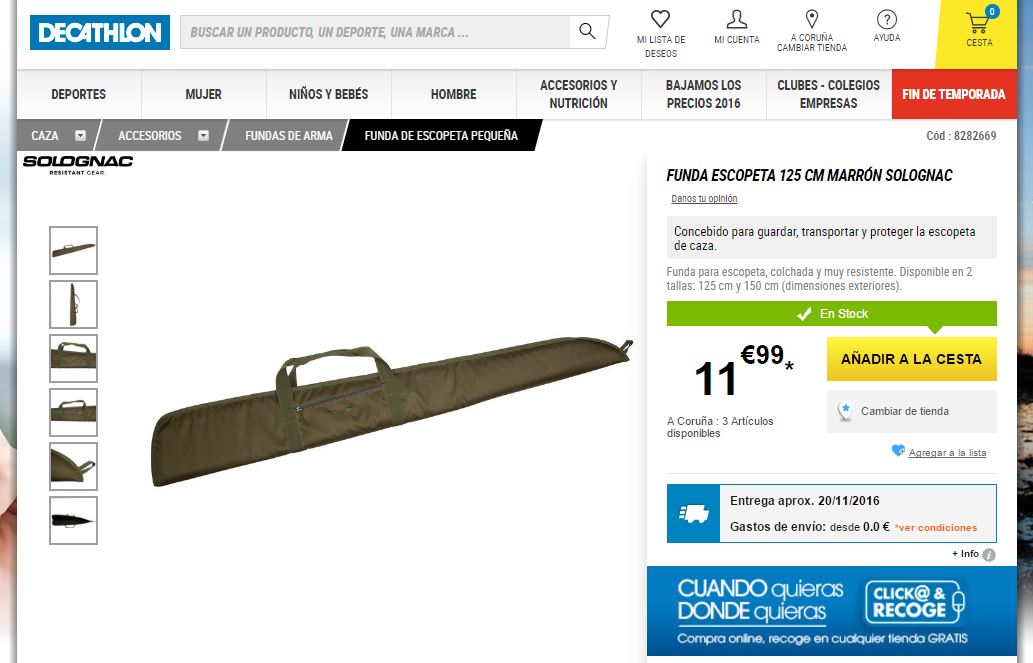Image resolution: width=1033 pixels, height=663 pixels.
Task: Open the shopping cart Cesta icon
Action: (x=978, y=23)
